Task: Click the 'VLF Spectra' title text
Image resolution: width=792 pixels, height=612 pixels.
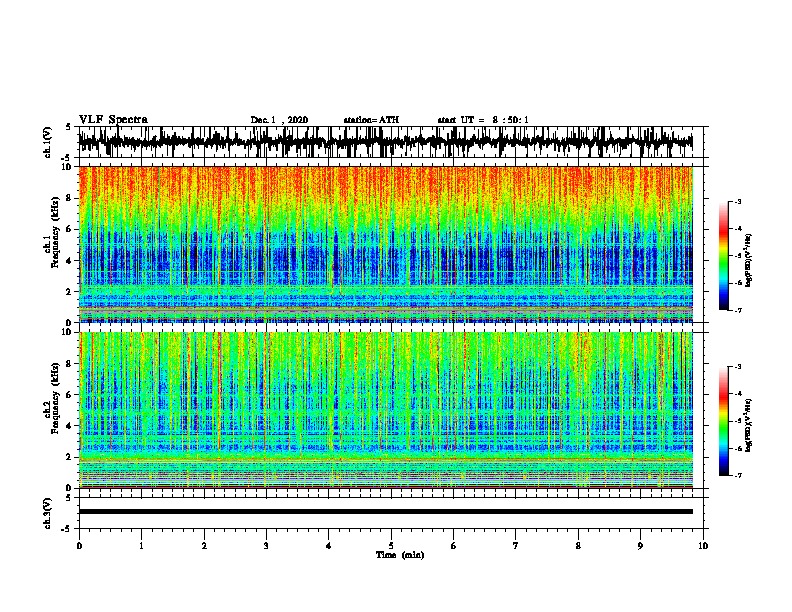Action: (x=113, y=120)
